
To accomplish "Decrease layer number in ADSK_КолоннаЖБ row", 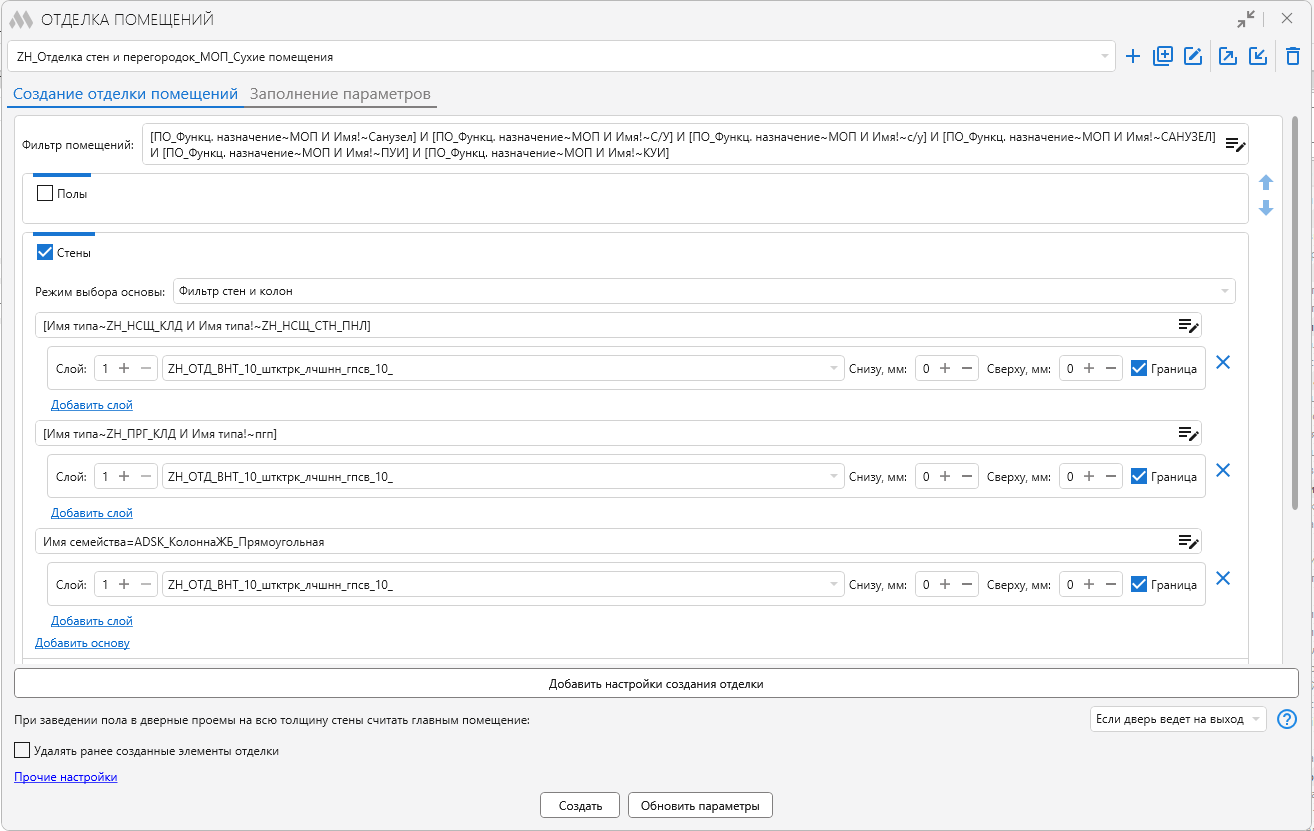I will click(x=146, y=584).
